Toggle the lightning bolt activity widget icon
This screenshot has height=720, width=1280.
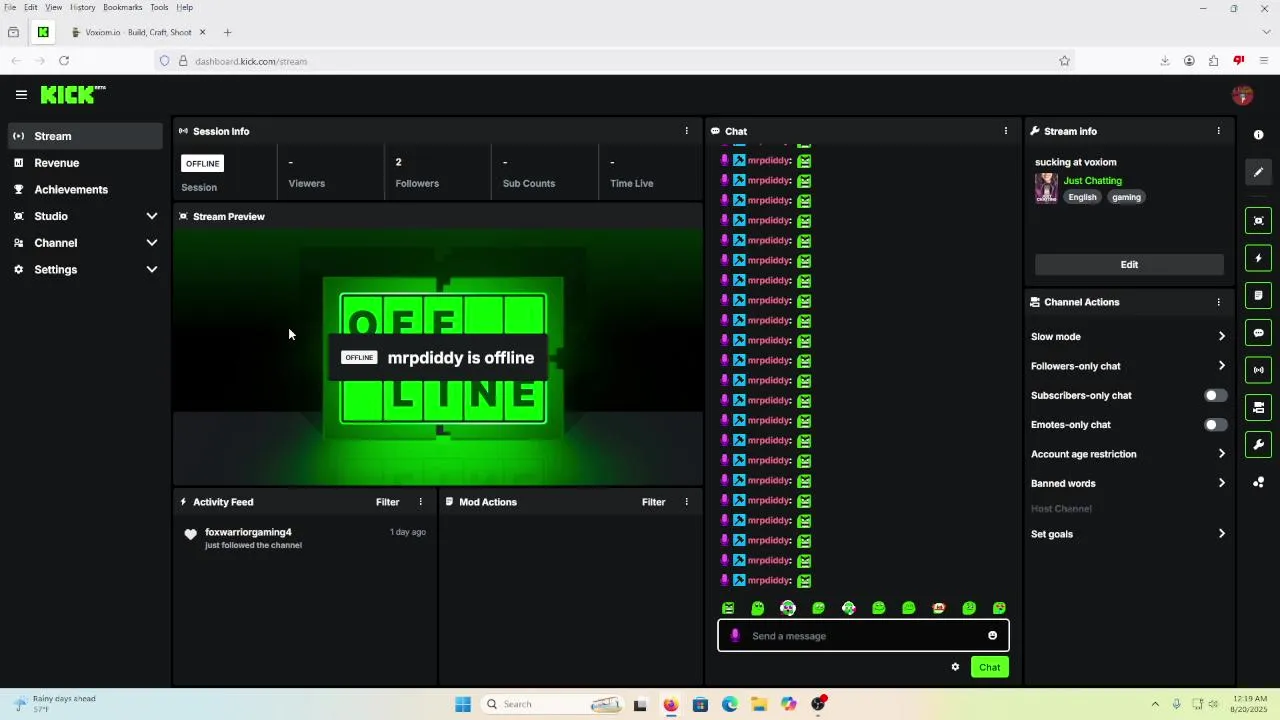(1259, 258)
